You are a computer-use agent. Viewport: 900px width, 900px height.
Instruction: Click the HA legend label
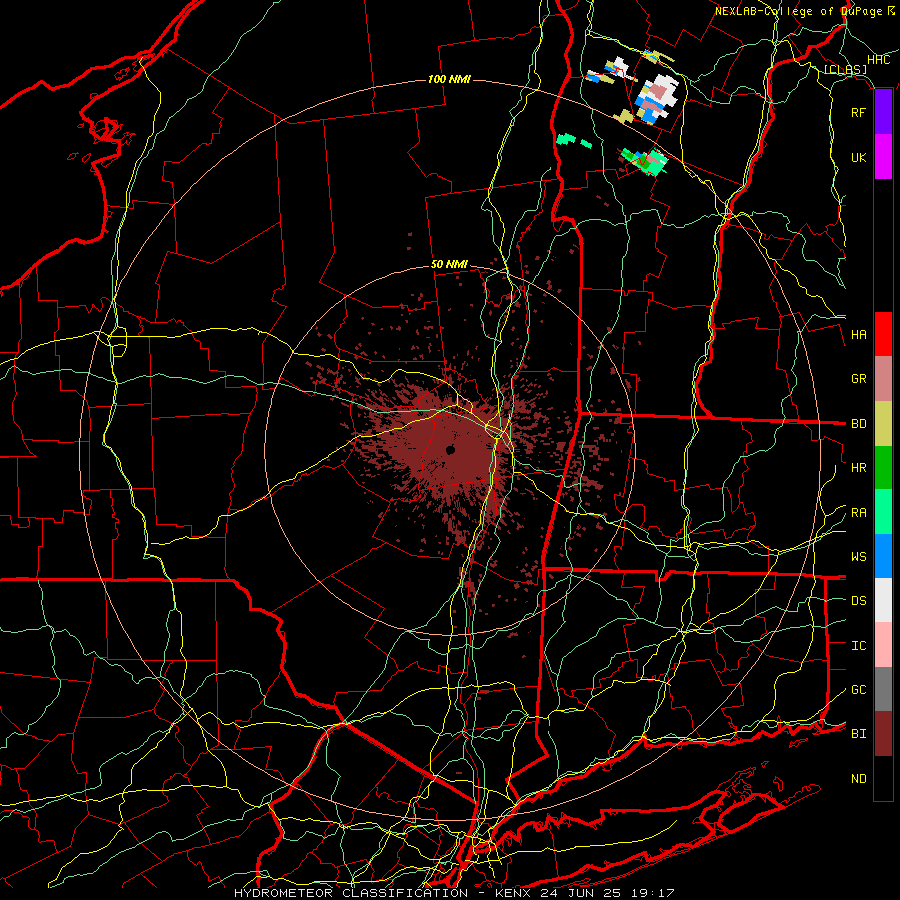(858, 335)
